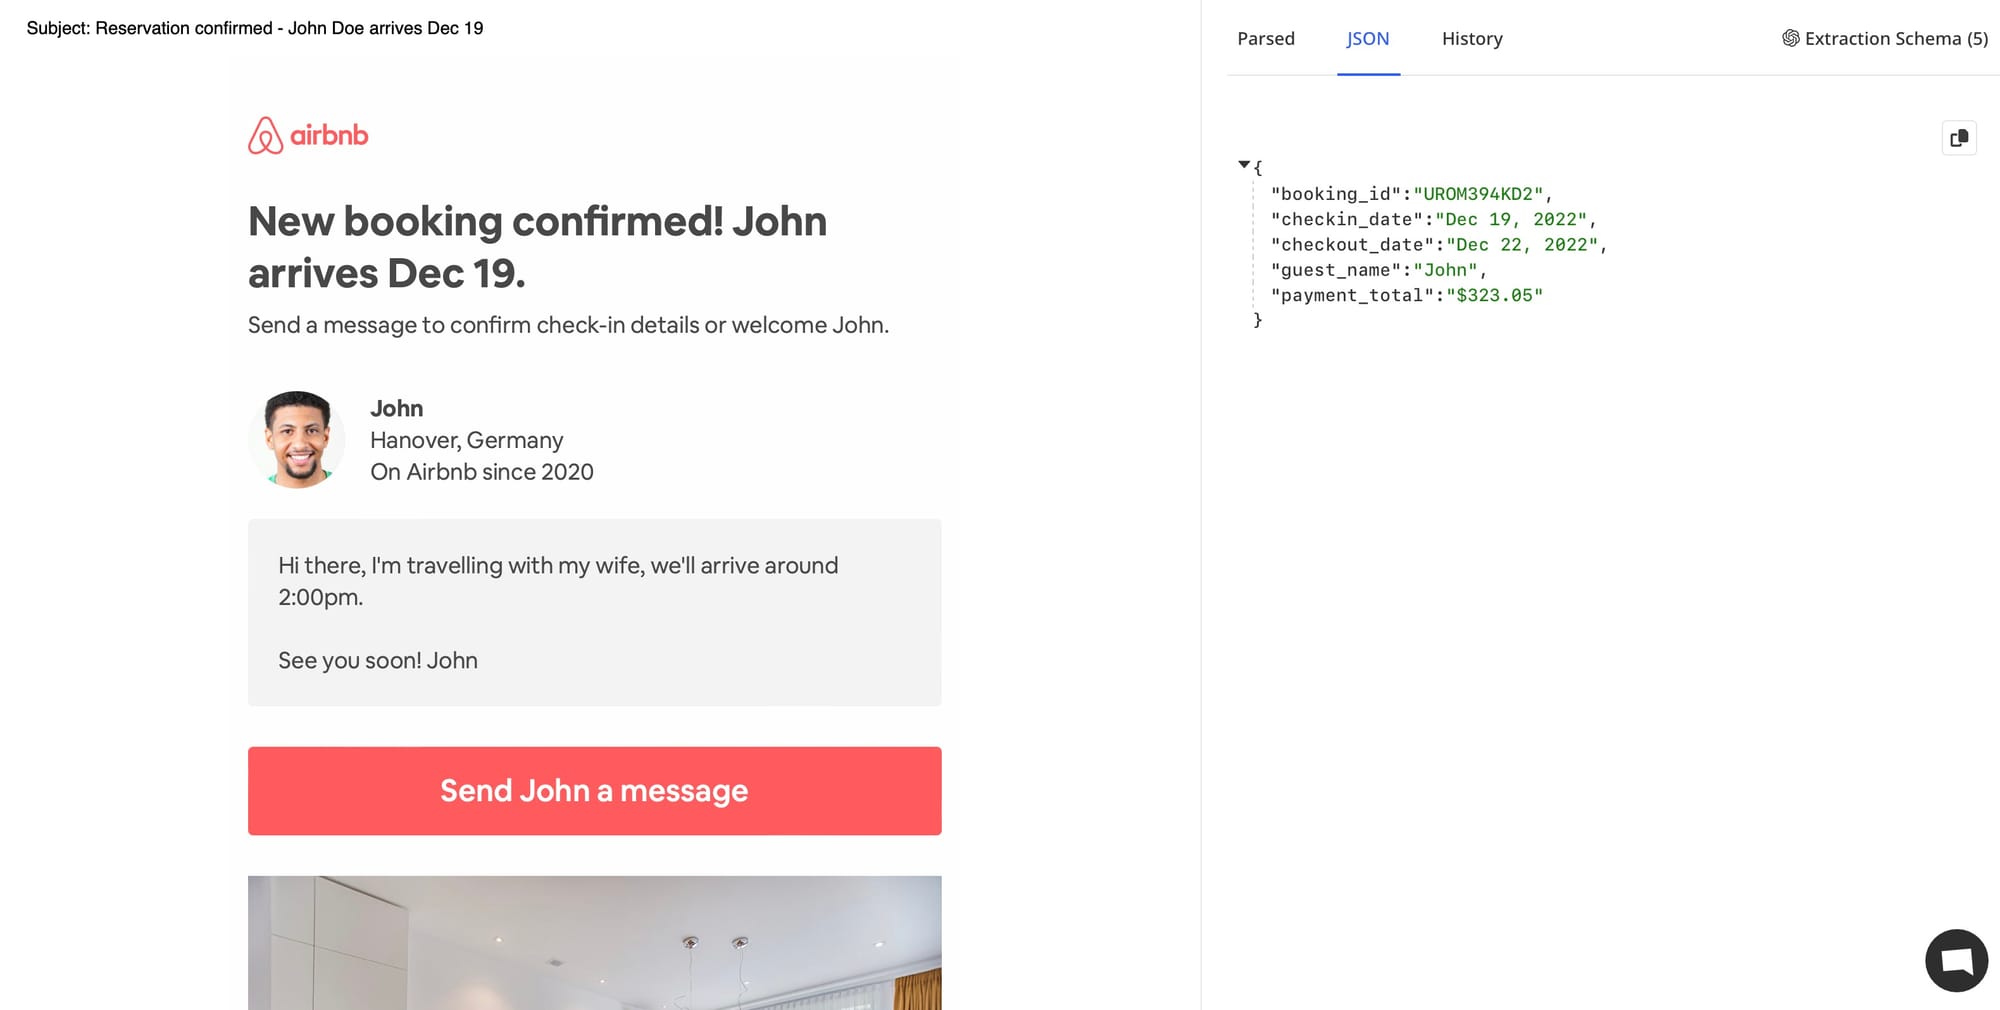Screen dimensions: 2000x1010
Task: Click the checkout_date value Dec 22, 2022
Action: [x=1521, y=245]
